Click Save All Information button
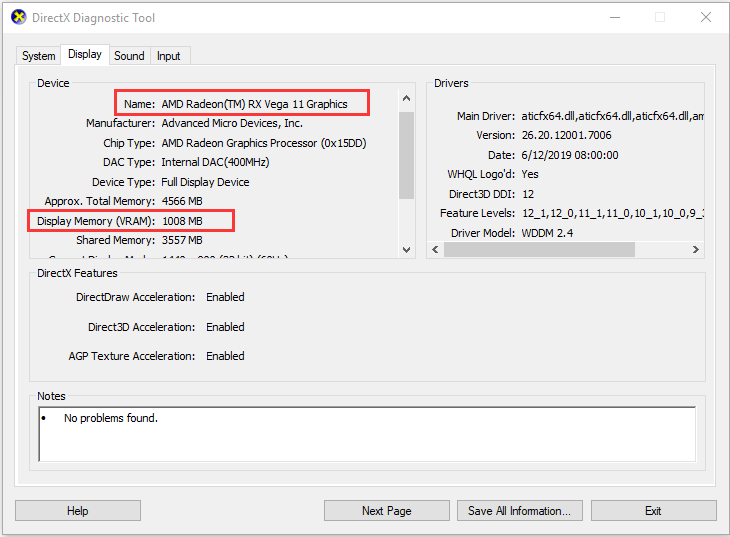 coord(520,510)
